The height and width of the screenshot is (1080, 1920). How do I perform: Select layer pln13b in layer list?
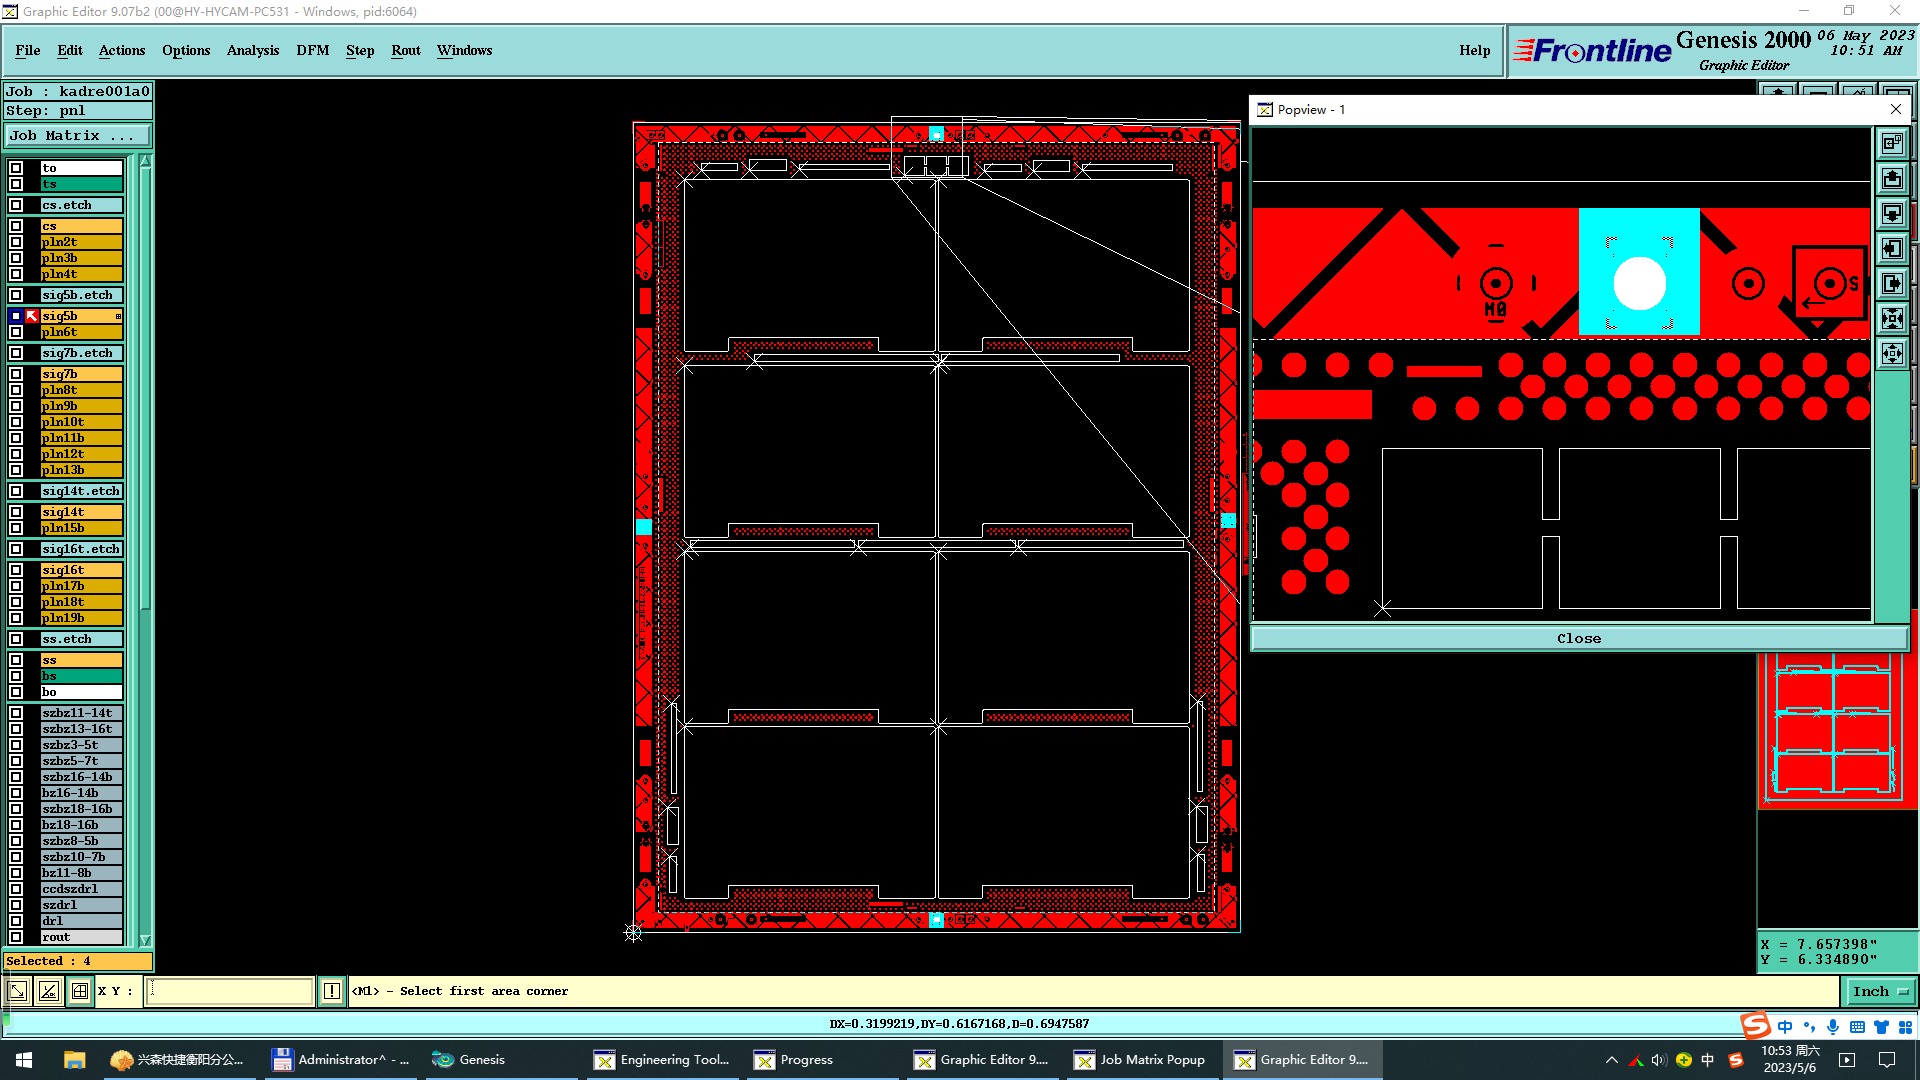point(81,470)
